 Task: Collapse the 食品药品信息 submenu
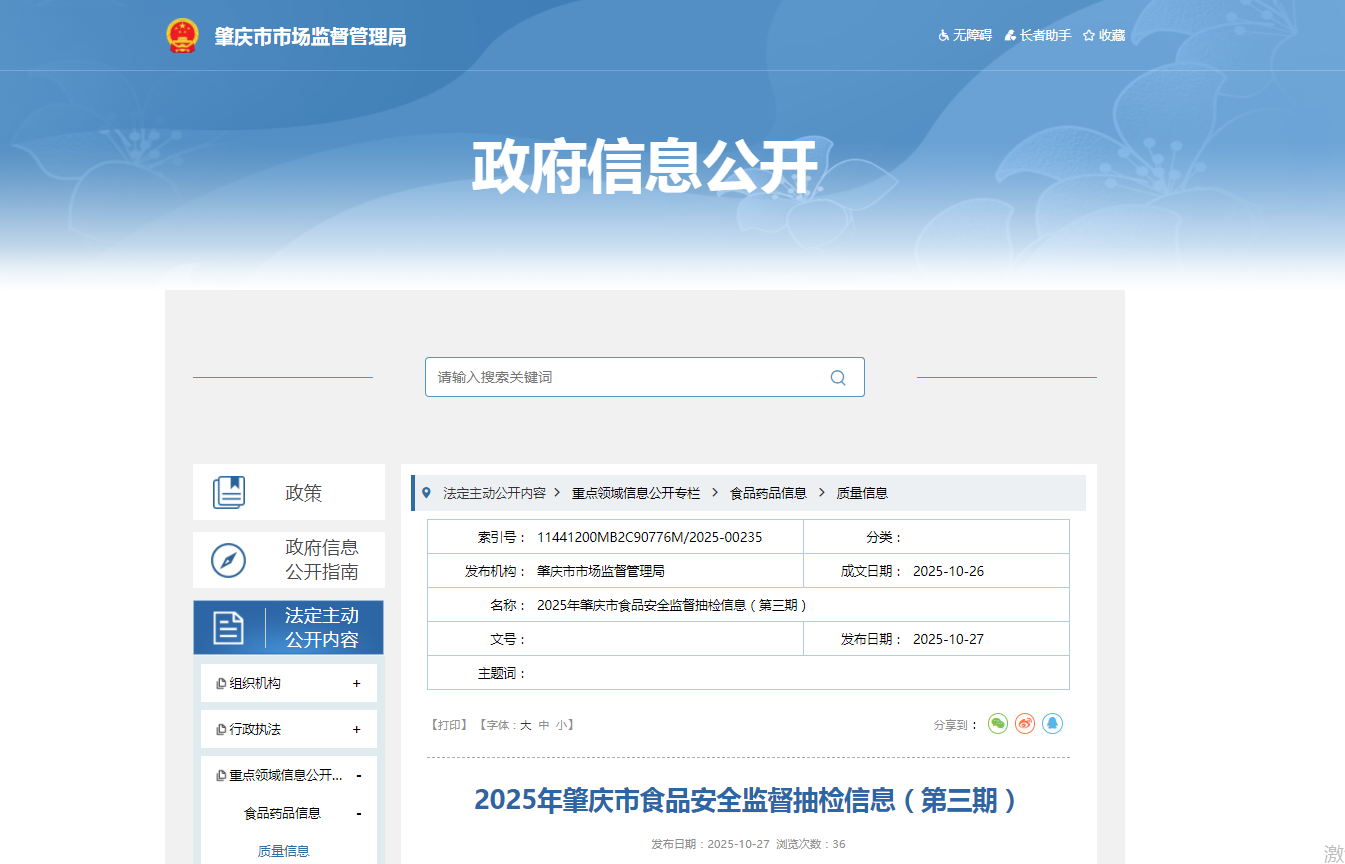tap(358, 814)
